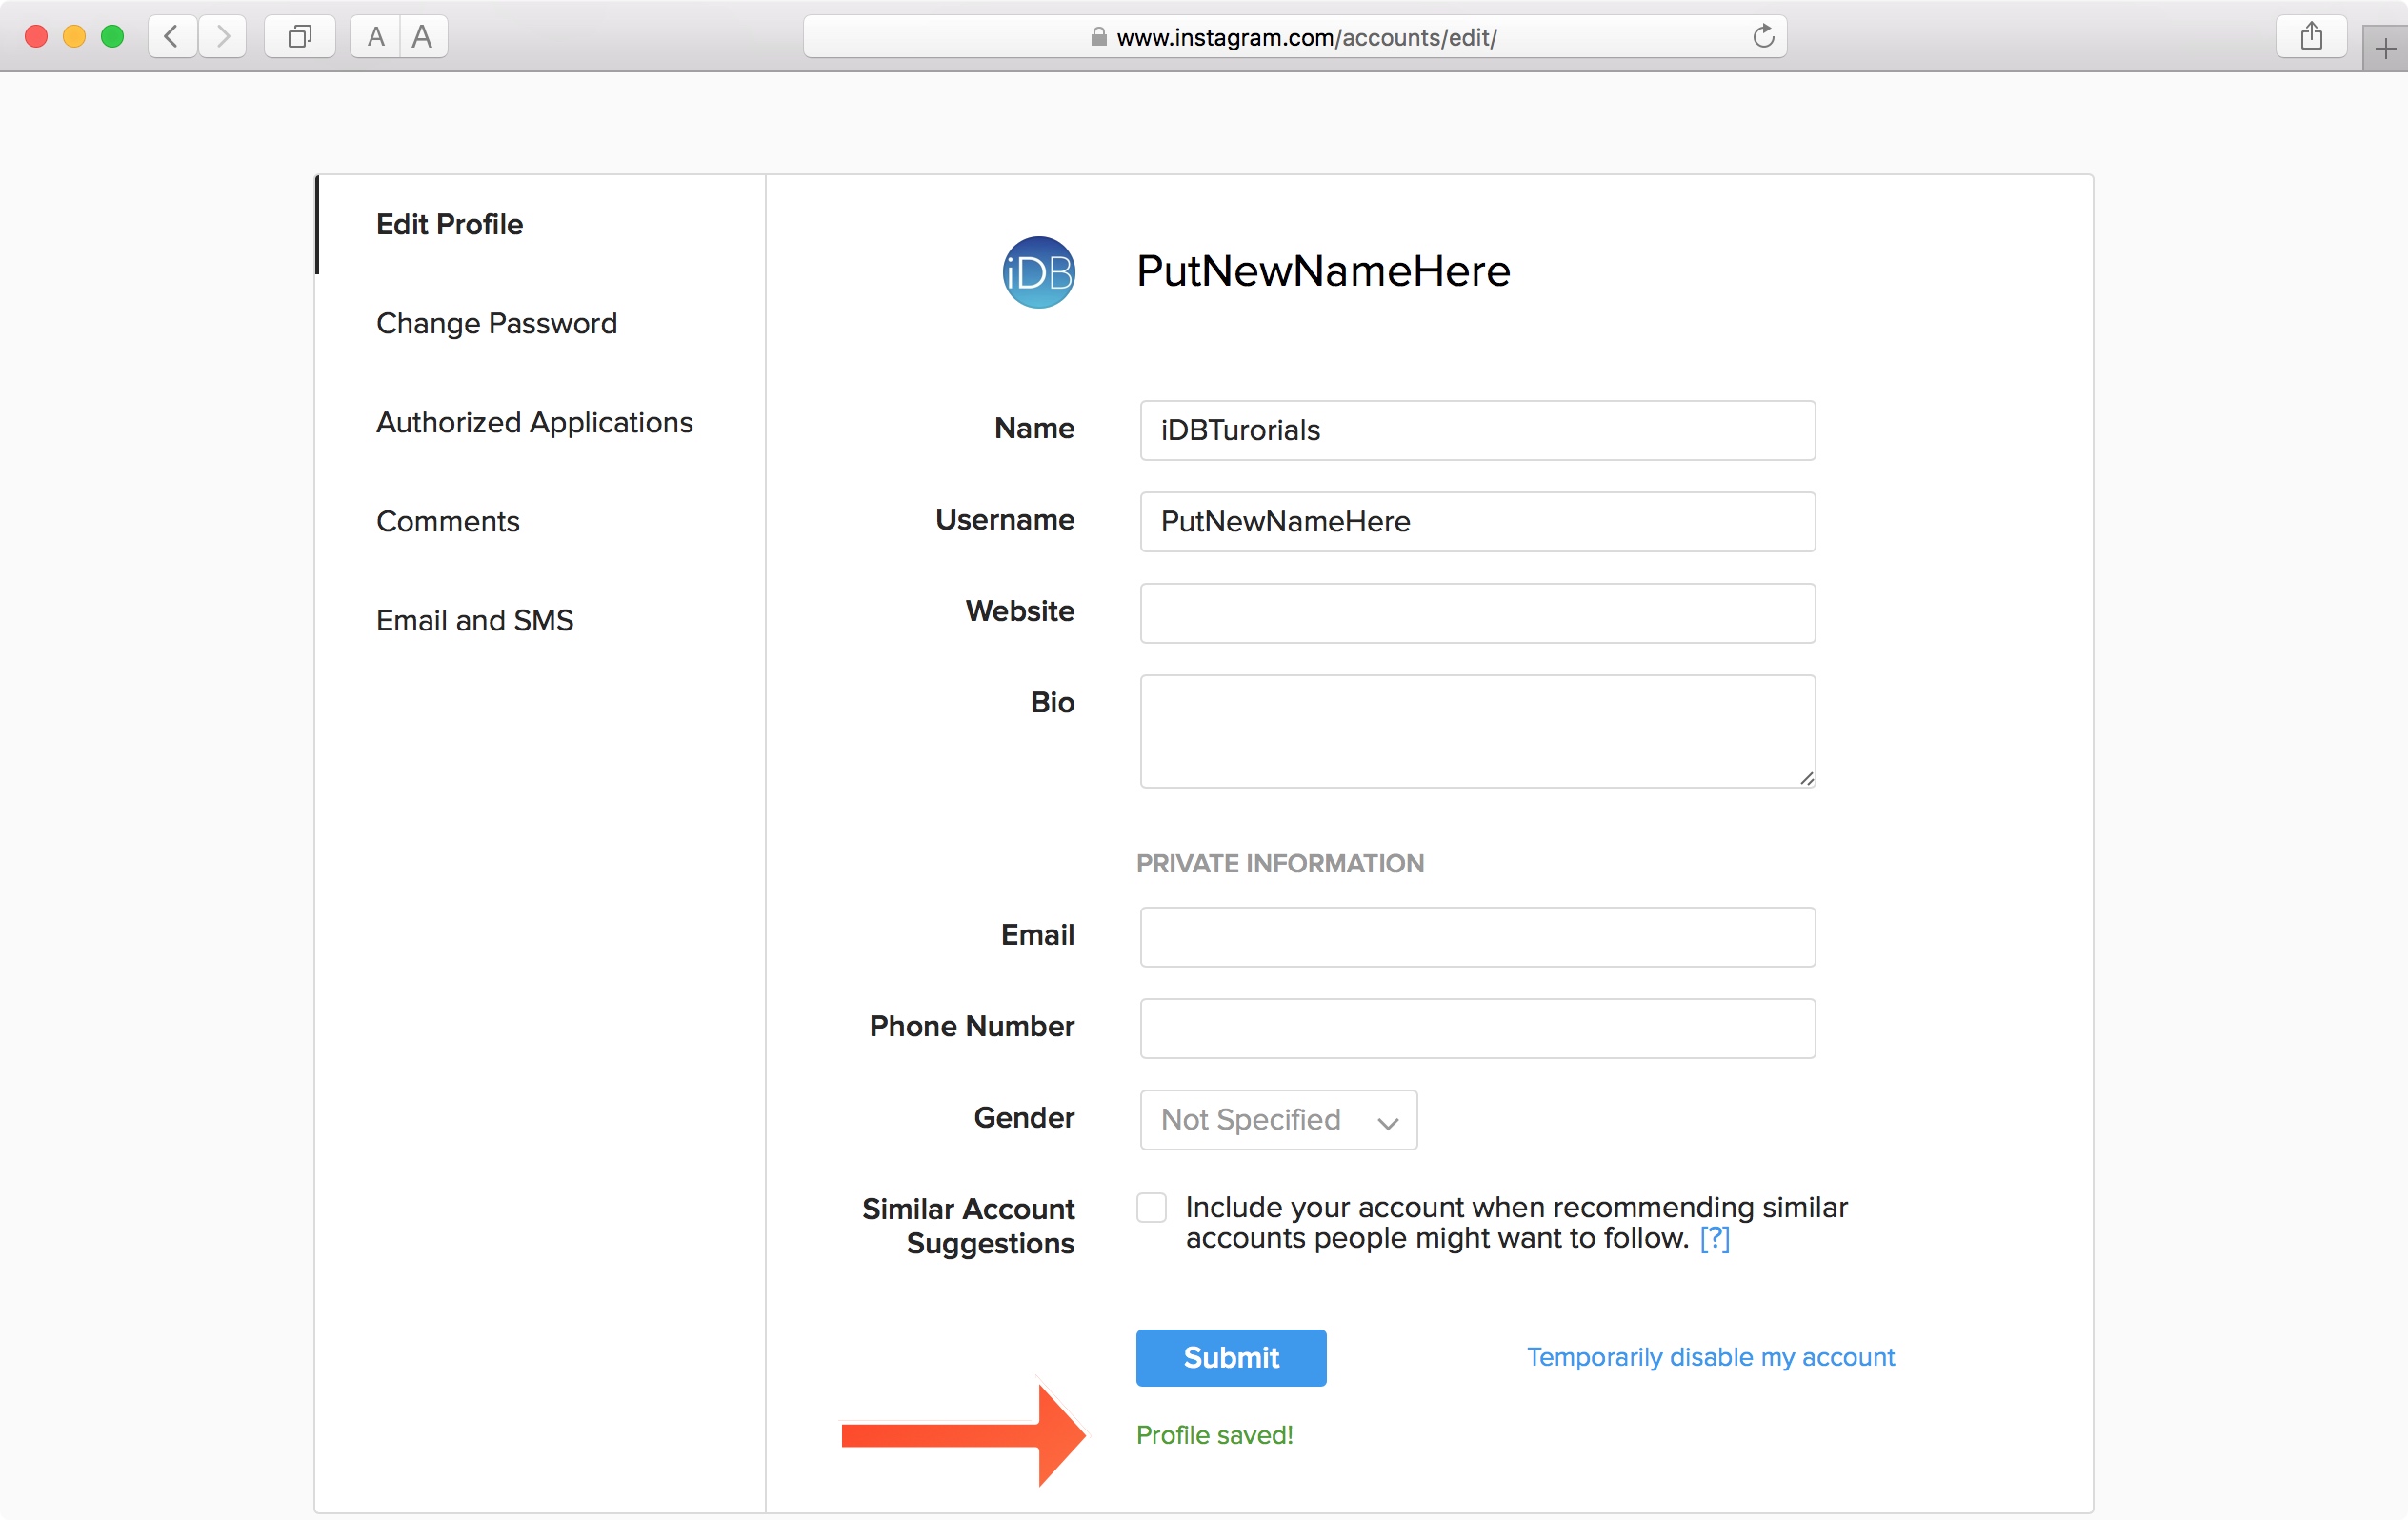Click the blue Submit button
Image resolution: width=2408 pixels, height=1520 pixels.
click(x=1231, y=1358)
